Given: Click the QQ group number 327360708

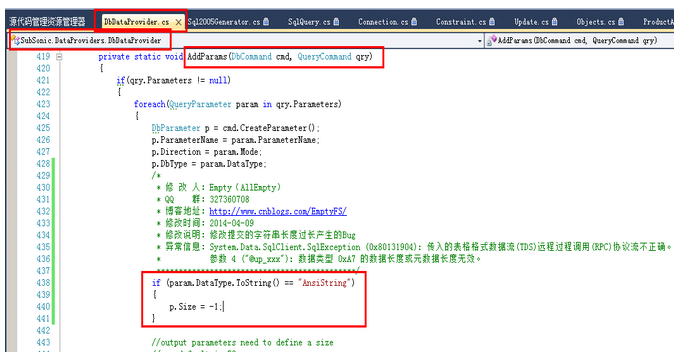Looking at the screenshot, I should tap(229, 200).
